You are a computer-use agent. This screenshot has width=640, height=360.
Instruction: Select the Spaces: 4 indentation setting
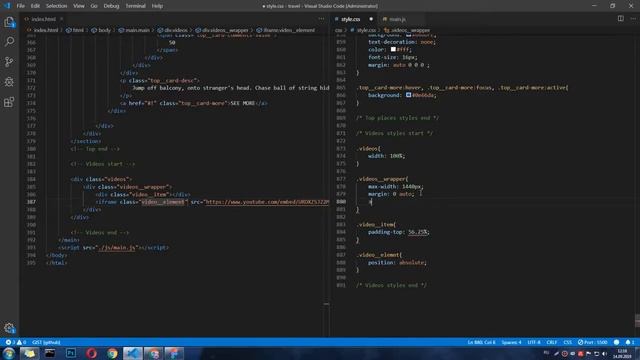tap(511, 342)
